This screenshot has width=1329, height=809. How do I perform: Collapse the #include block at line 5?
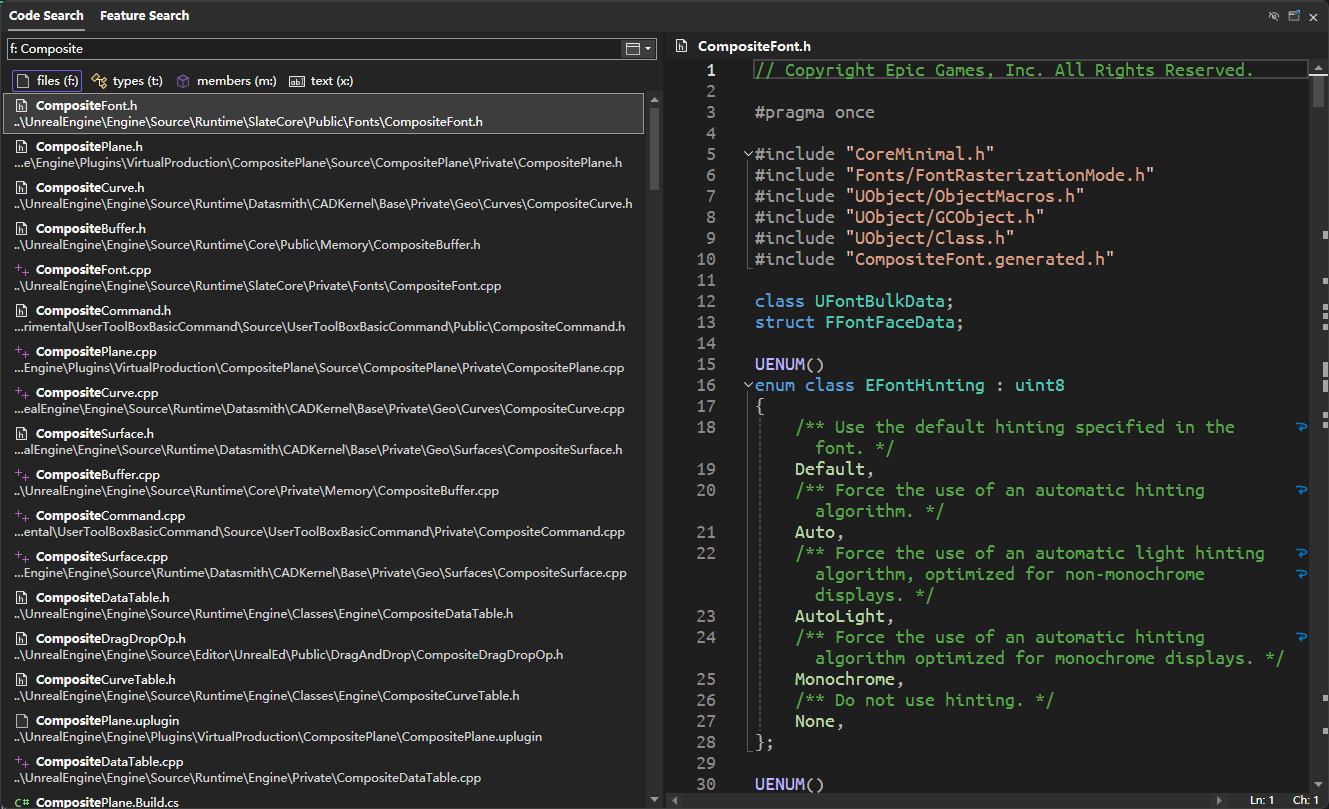(747, 154)
